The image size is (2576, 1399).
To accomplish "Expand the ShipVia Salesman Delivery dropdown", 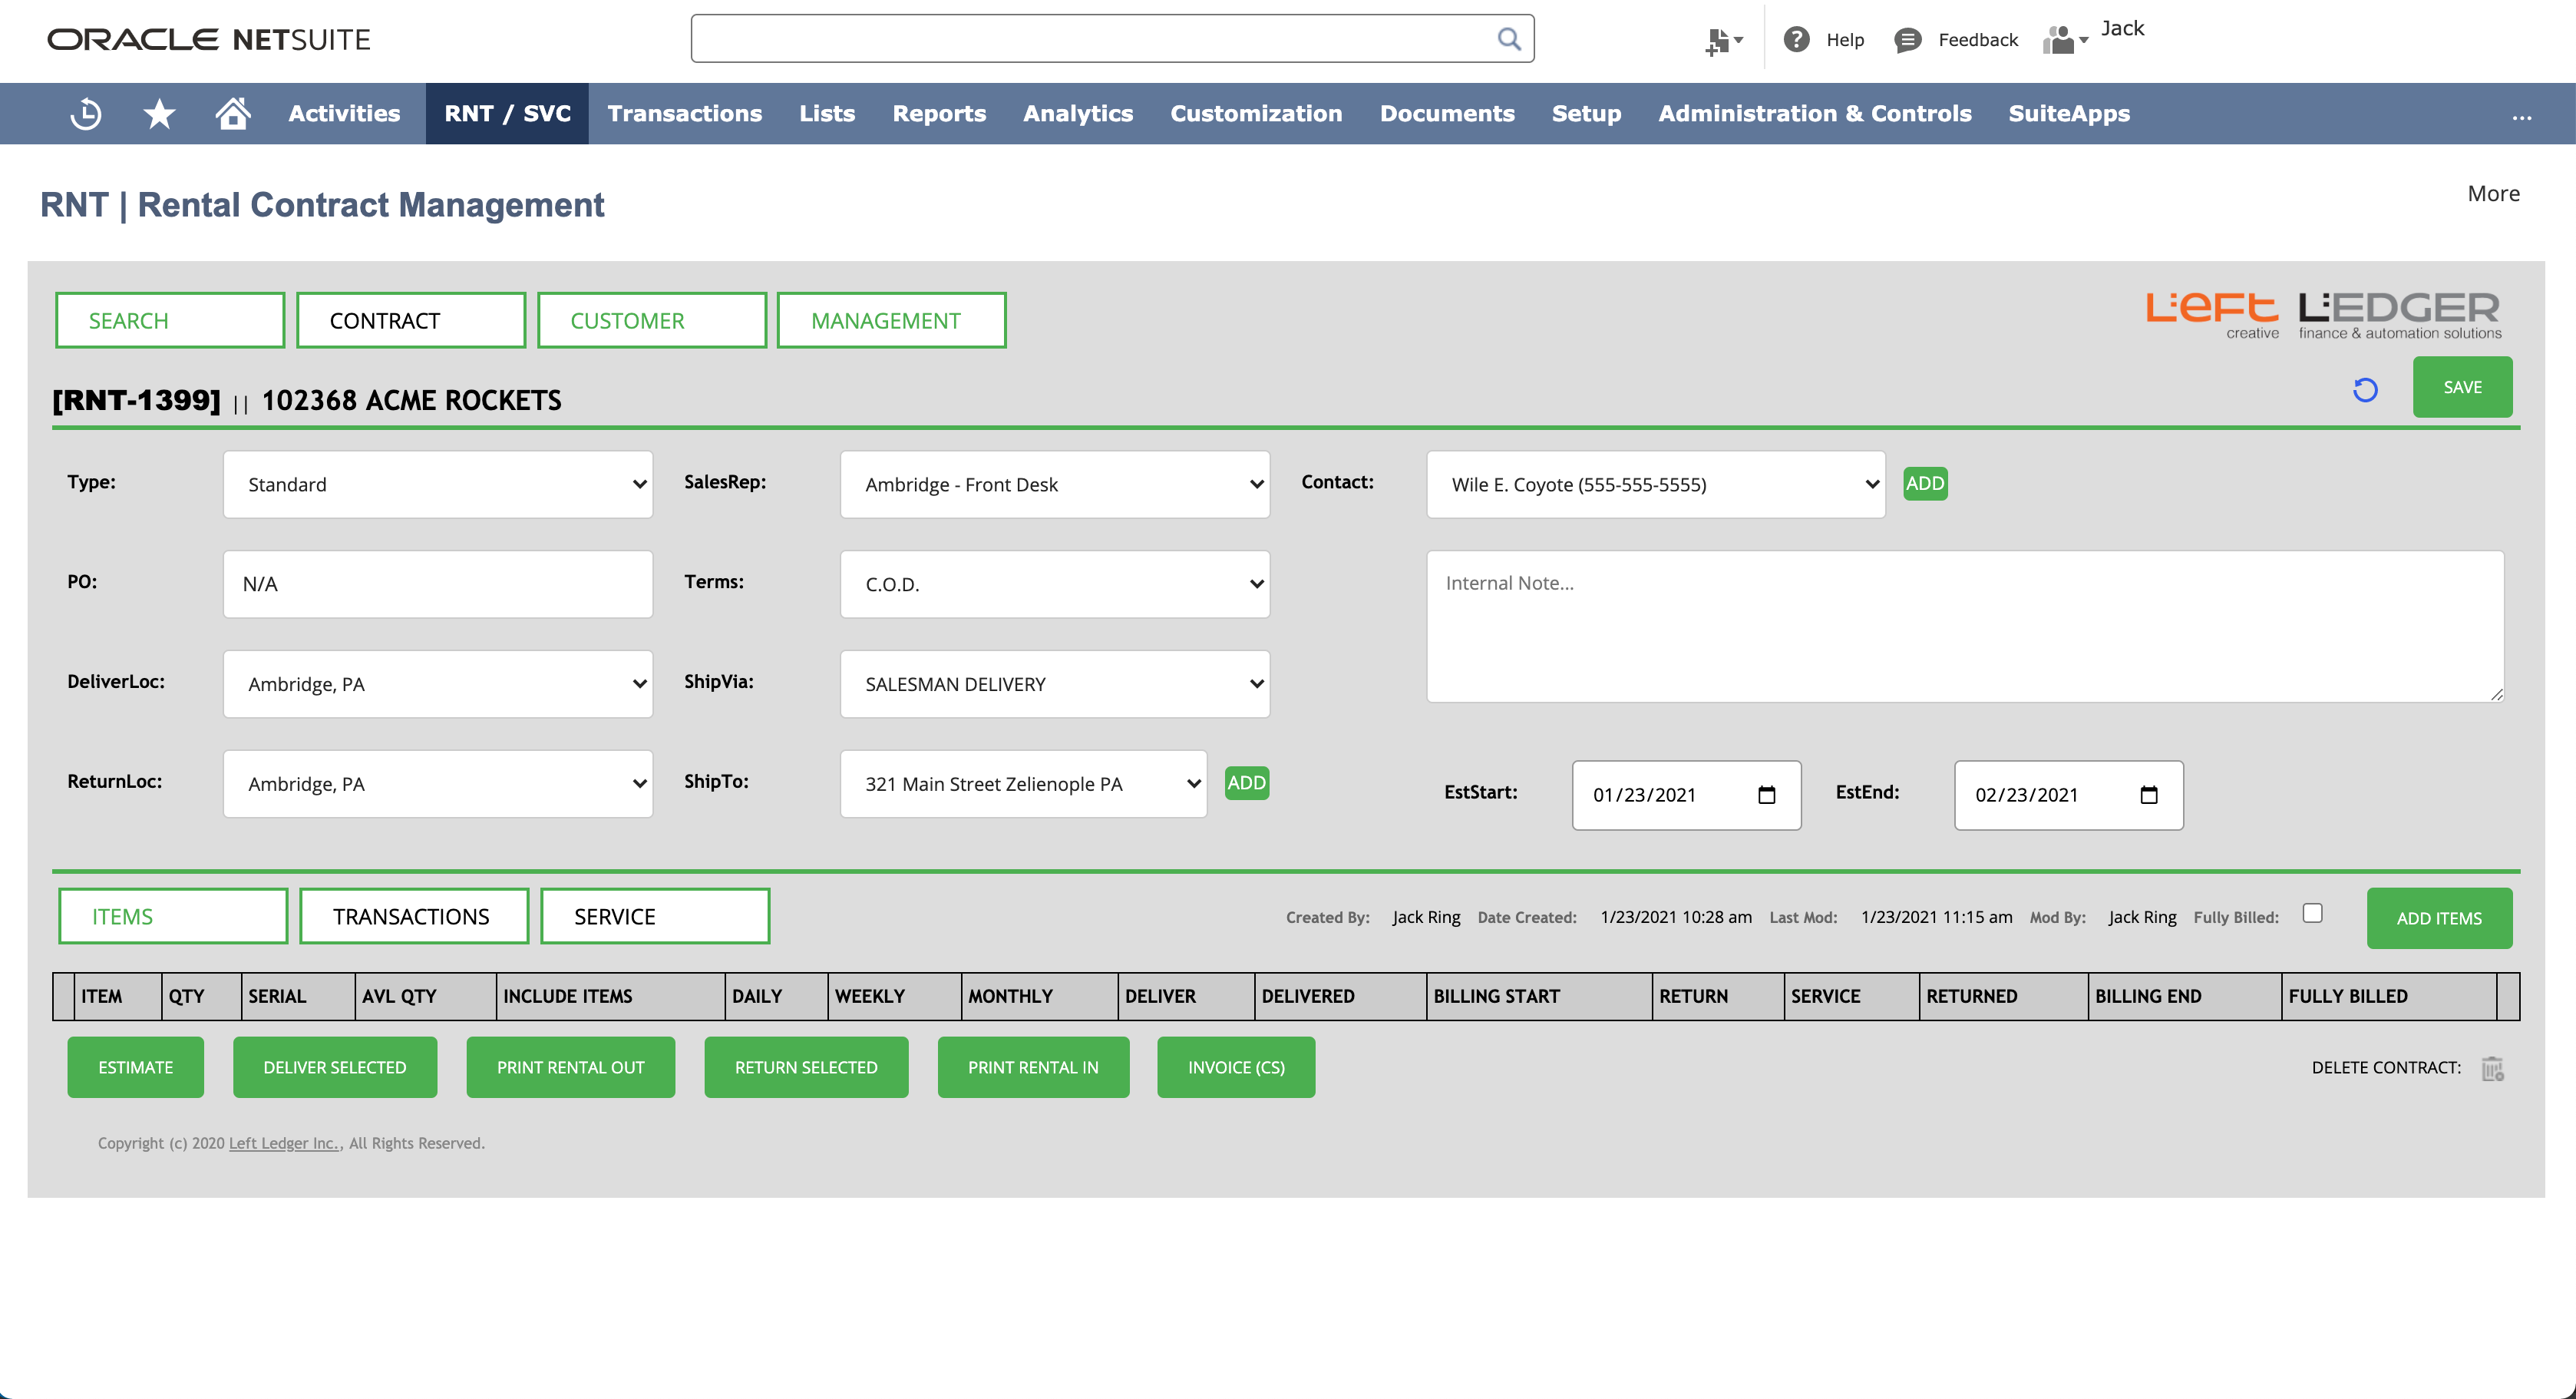I will (1054, 684).
